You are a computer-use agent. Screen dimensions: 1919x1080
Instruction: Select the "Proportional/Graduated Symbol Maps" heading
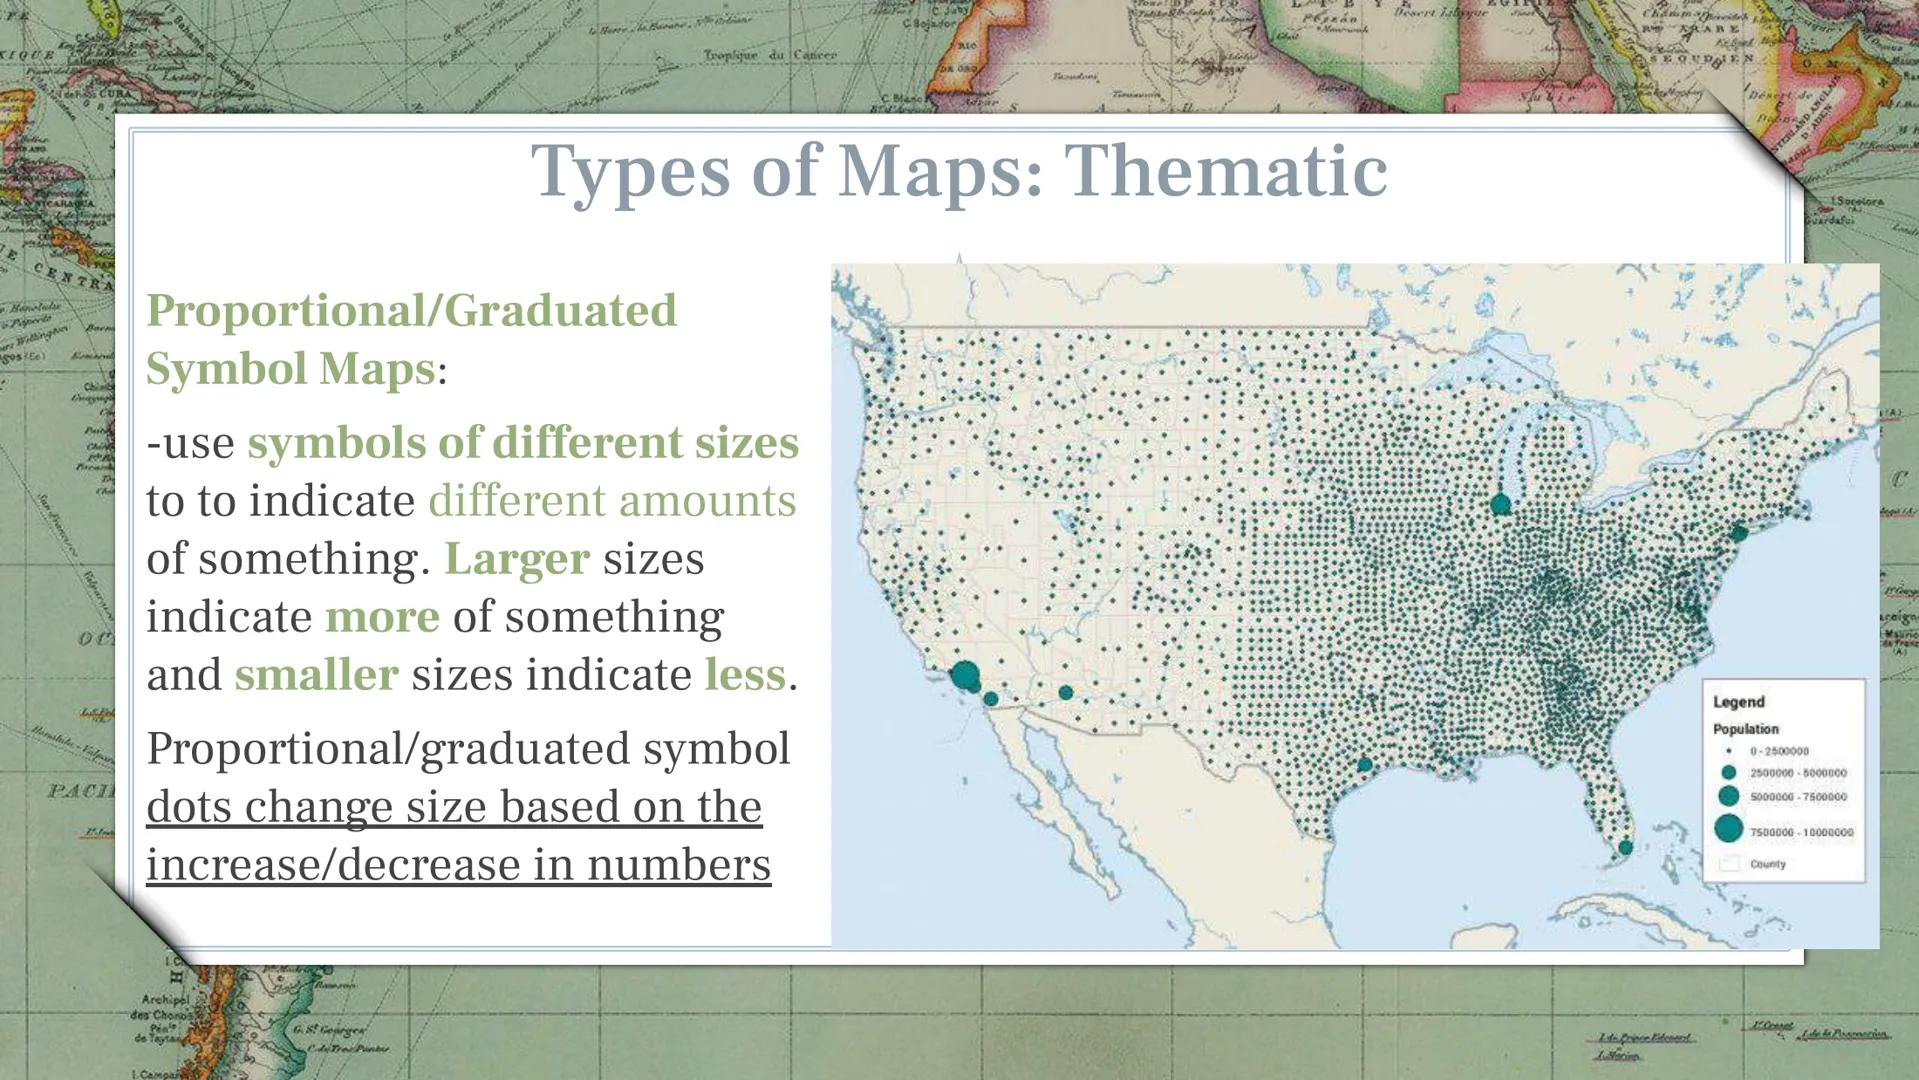click(x=411, y=339)
